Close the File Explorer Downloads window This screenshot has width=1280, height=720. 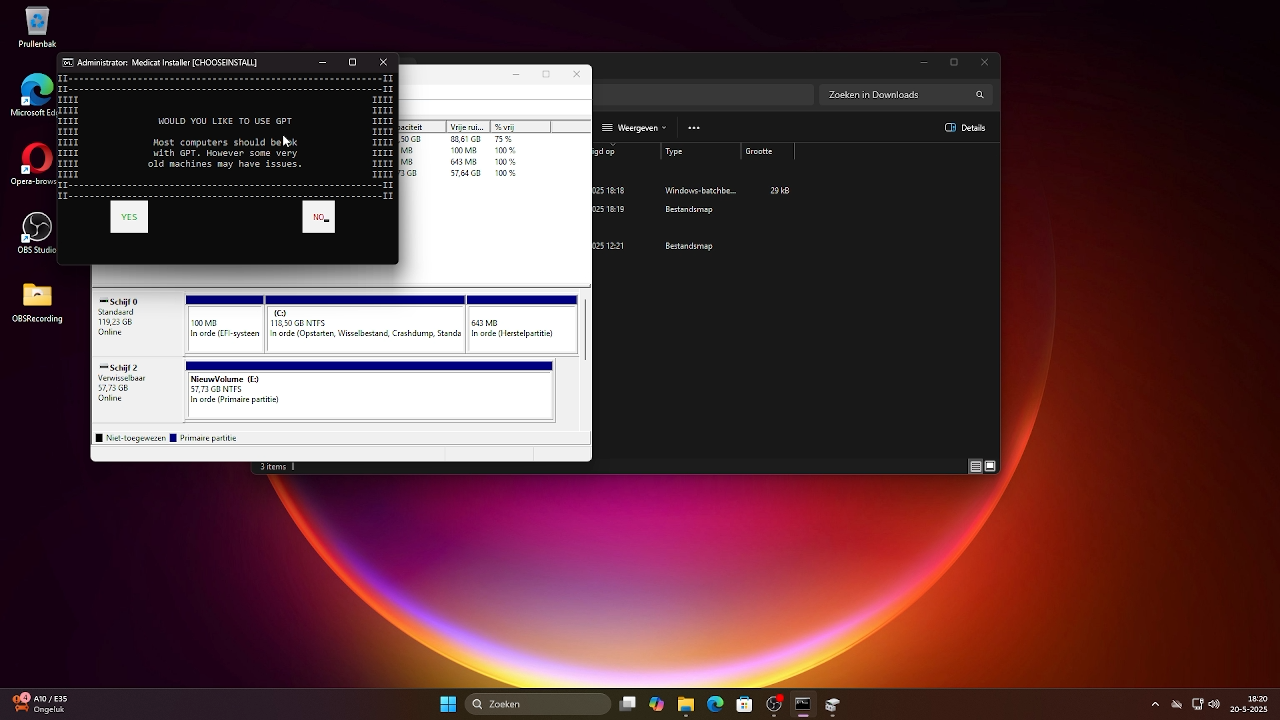coord(985,62)
